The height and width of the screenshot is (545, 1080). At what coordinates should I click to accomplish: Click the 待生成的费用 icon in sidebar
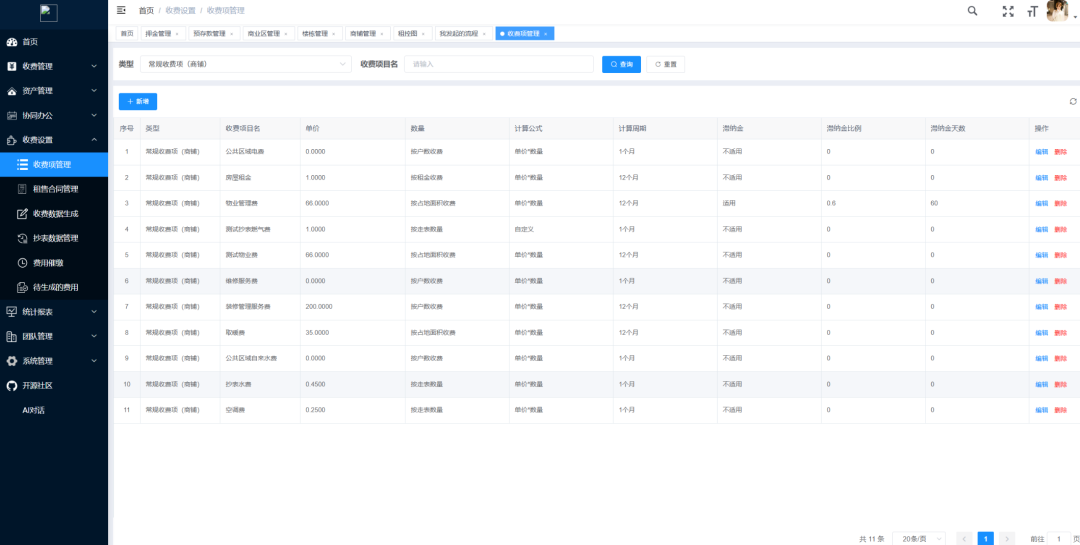tap(22, 287)
